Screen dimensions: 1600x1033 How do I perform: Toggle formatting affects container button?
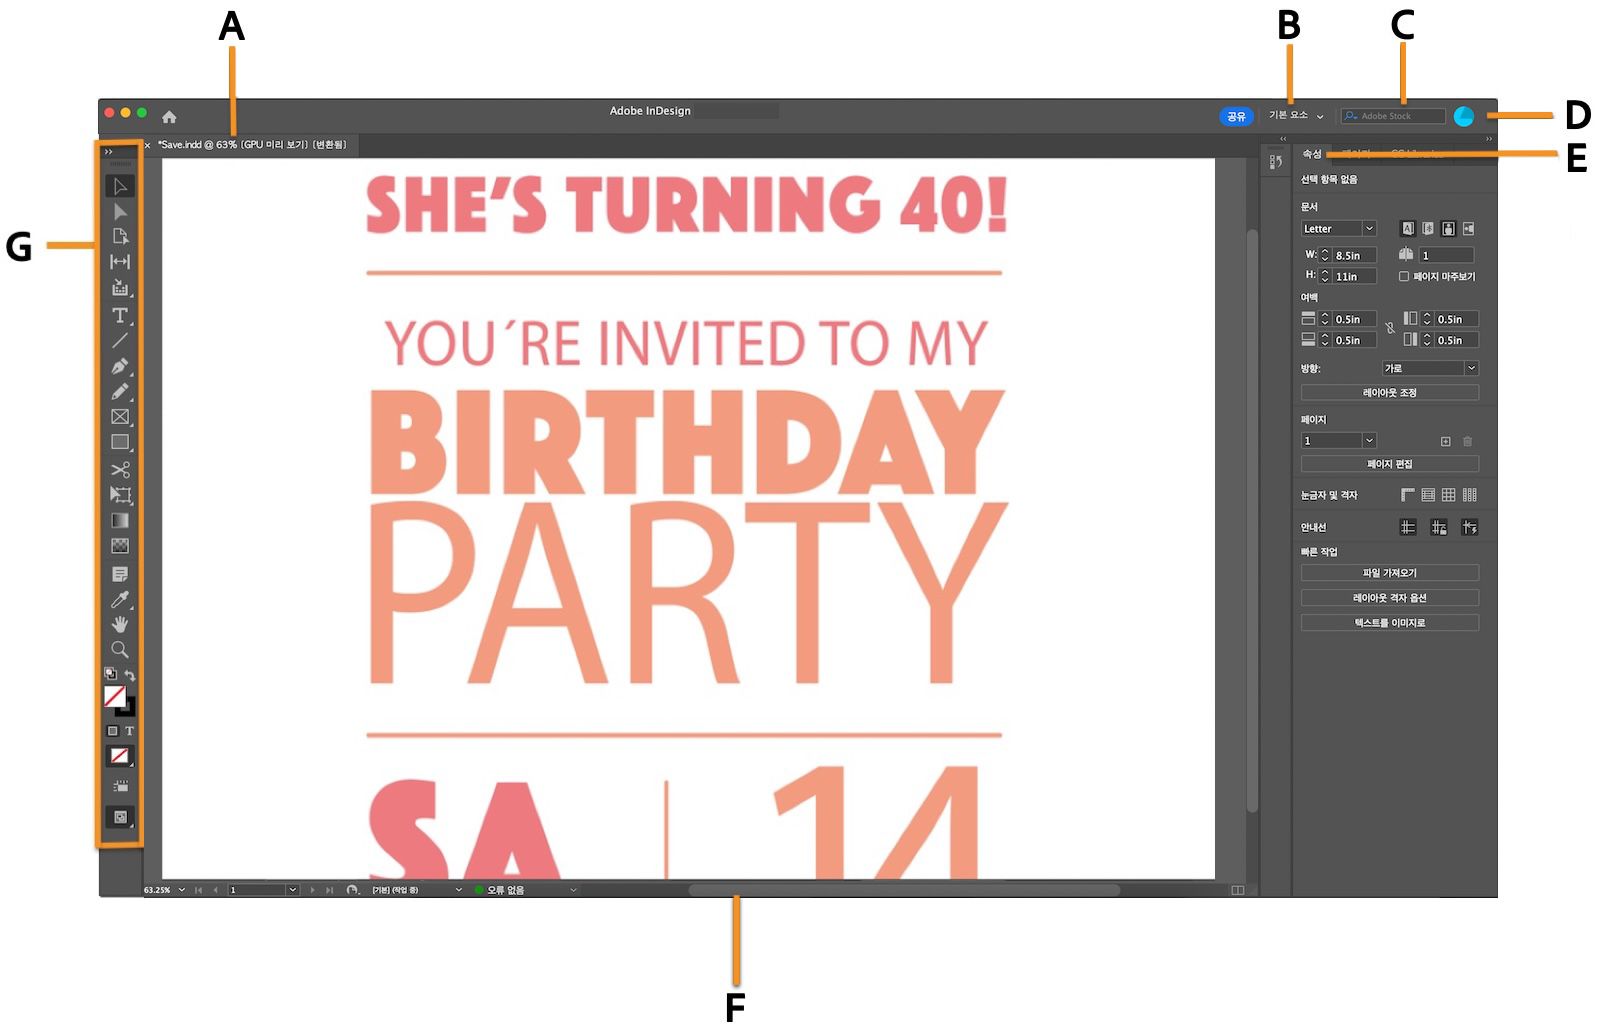point(112,731)
